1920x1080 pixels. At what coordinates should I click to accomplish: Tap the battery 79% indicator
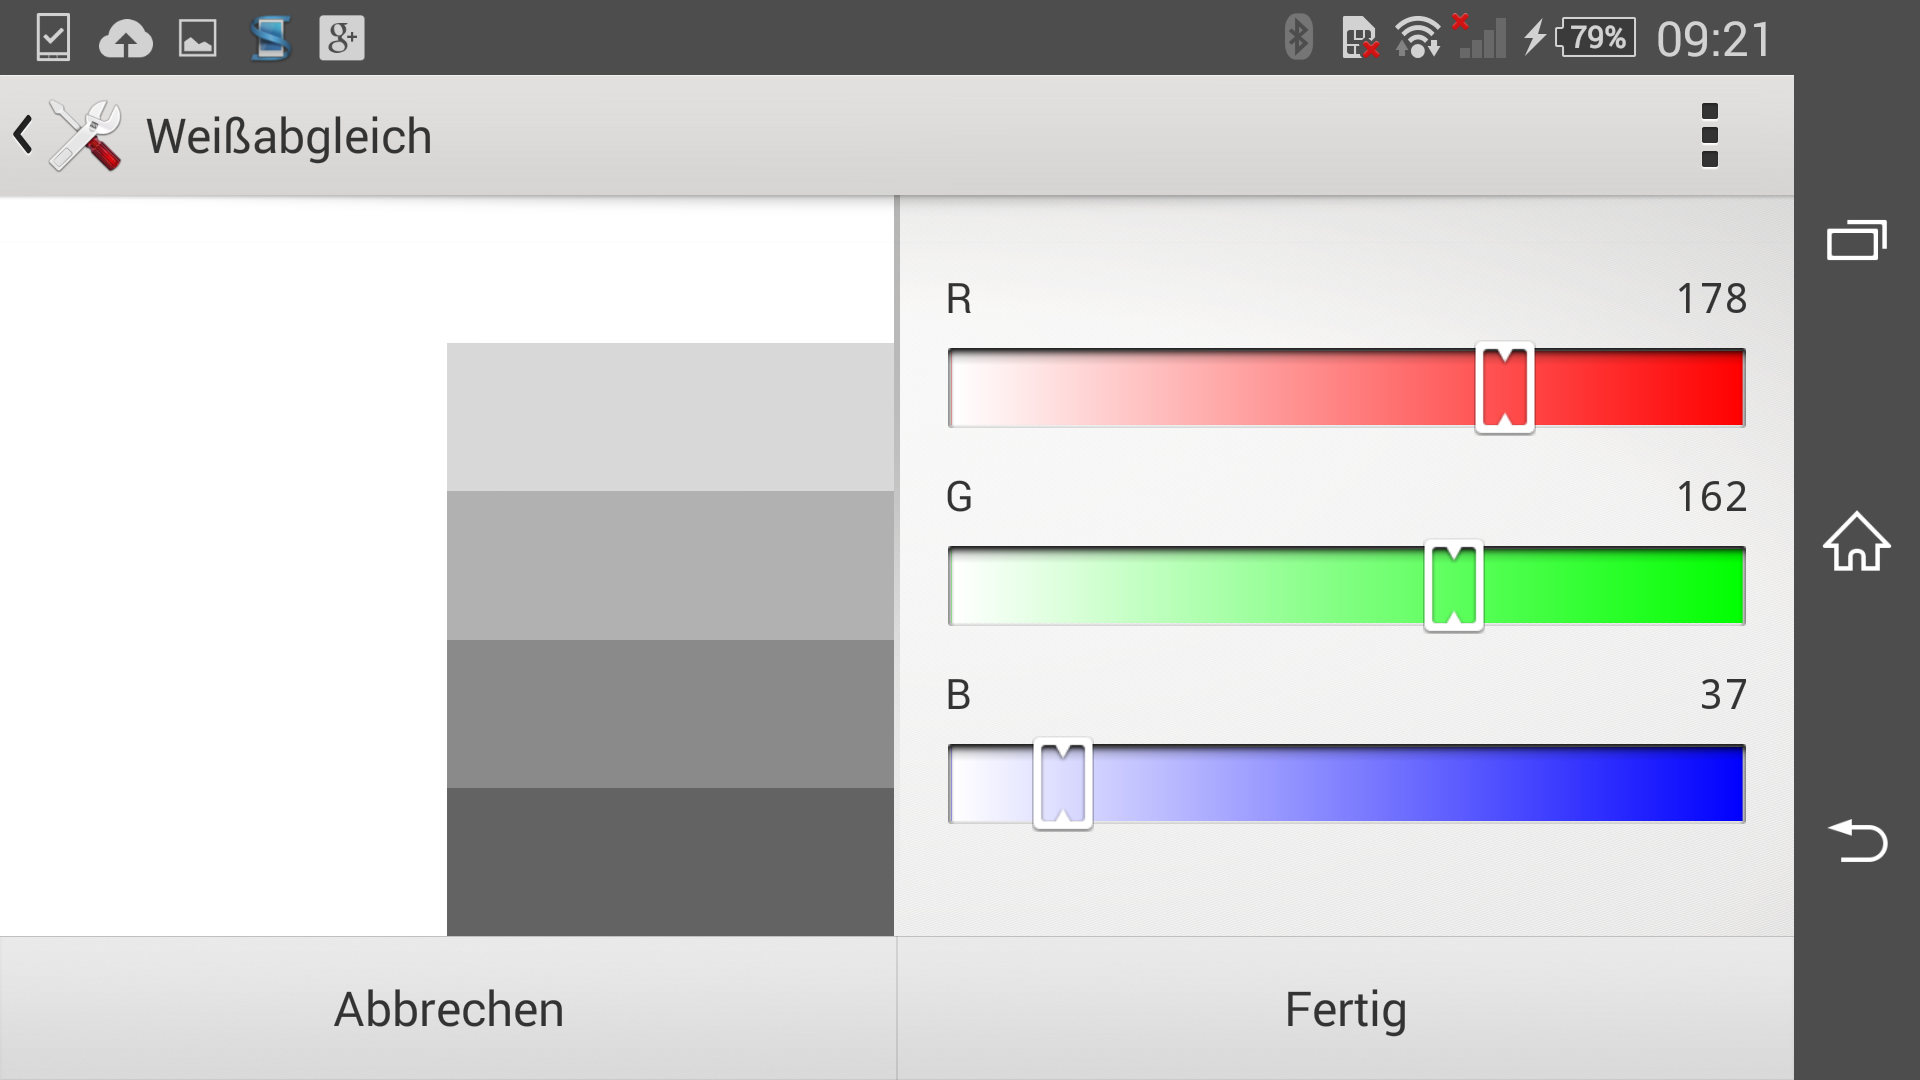[1596, 38]
